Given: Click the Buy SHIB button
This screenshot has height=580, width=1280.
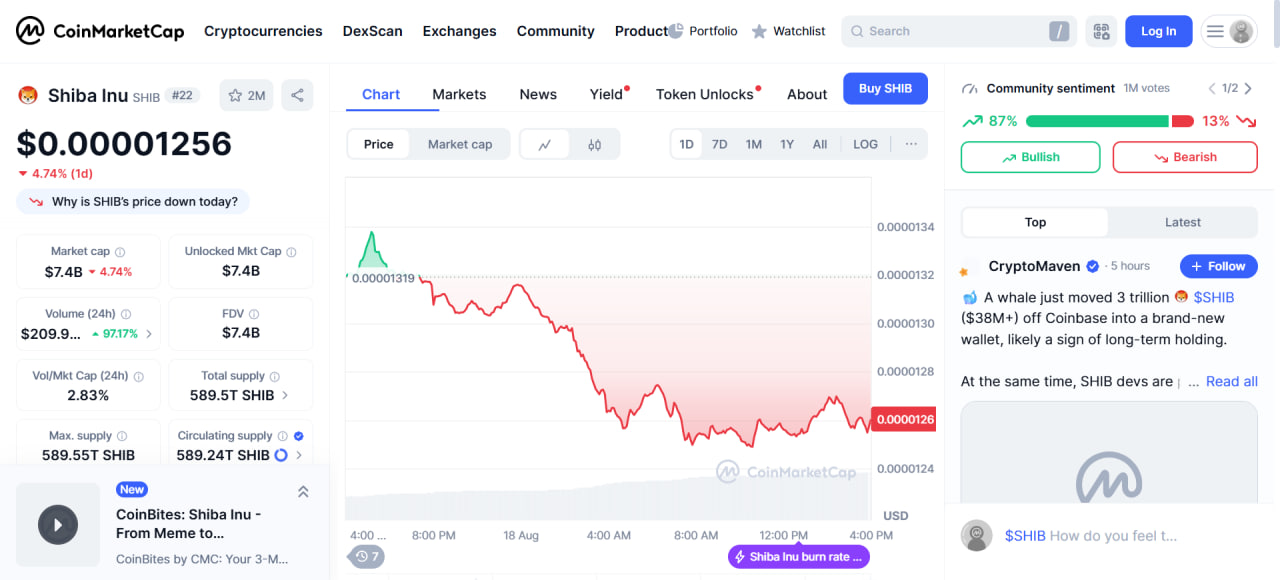Looking at the screenshot, I should point(885,88).
